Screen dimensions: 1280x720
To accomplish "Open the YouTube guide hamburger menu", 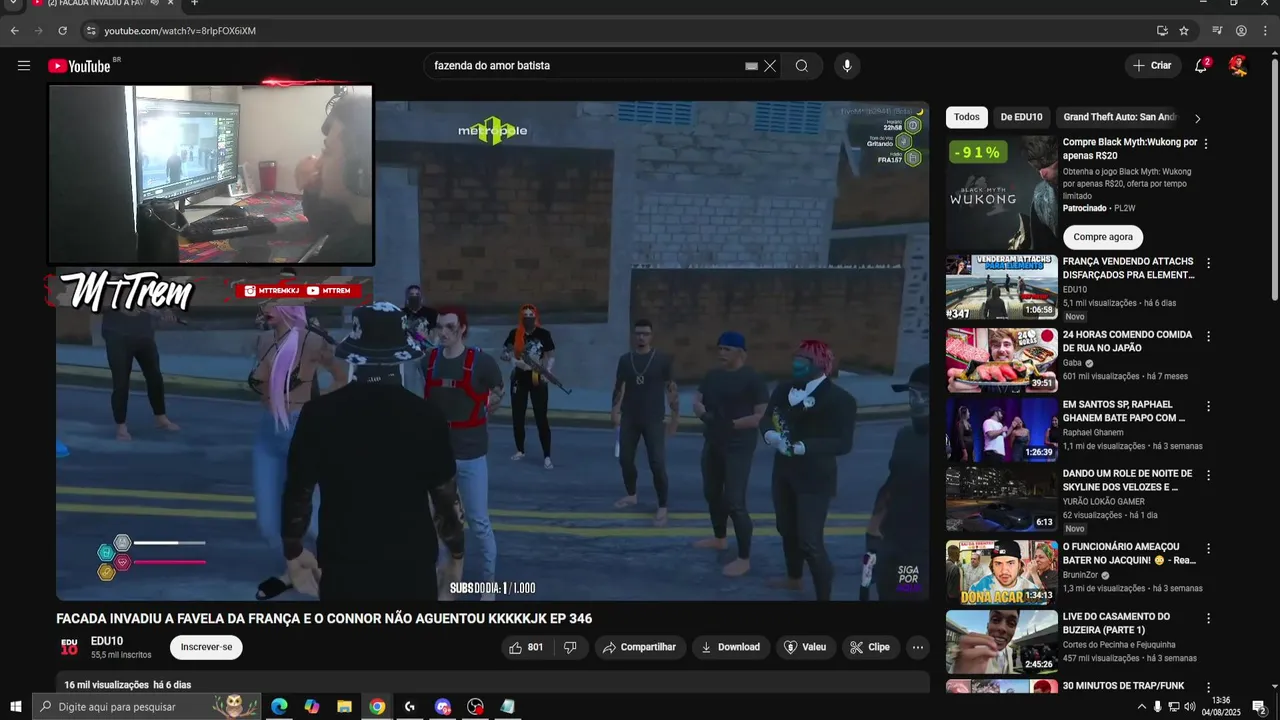I will (24, 66).
